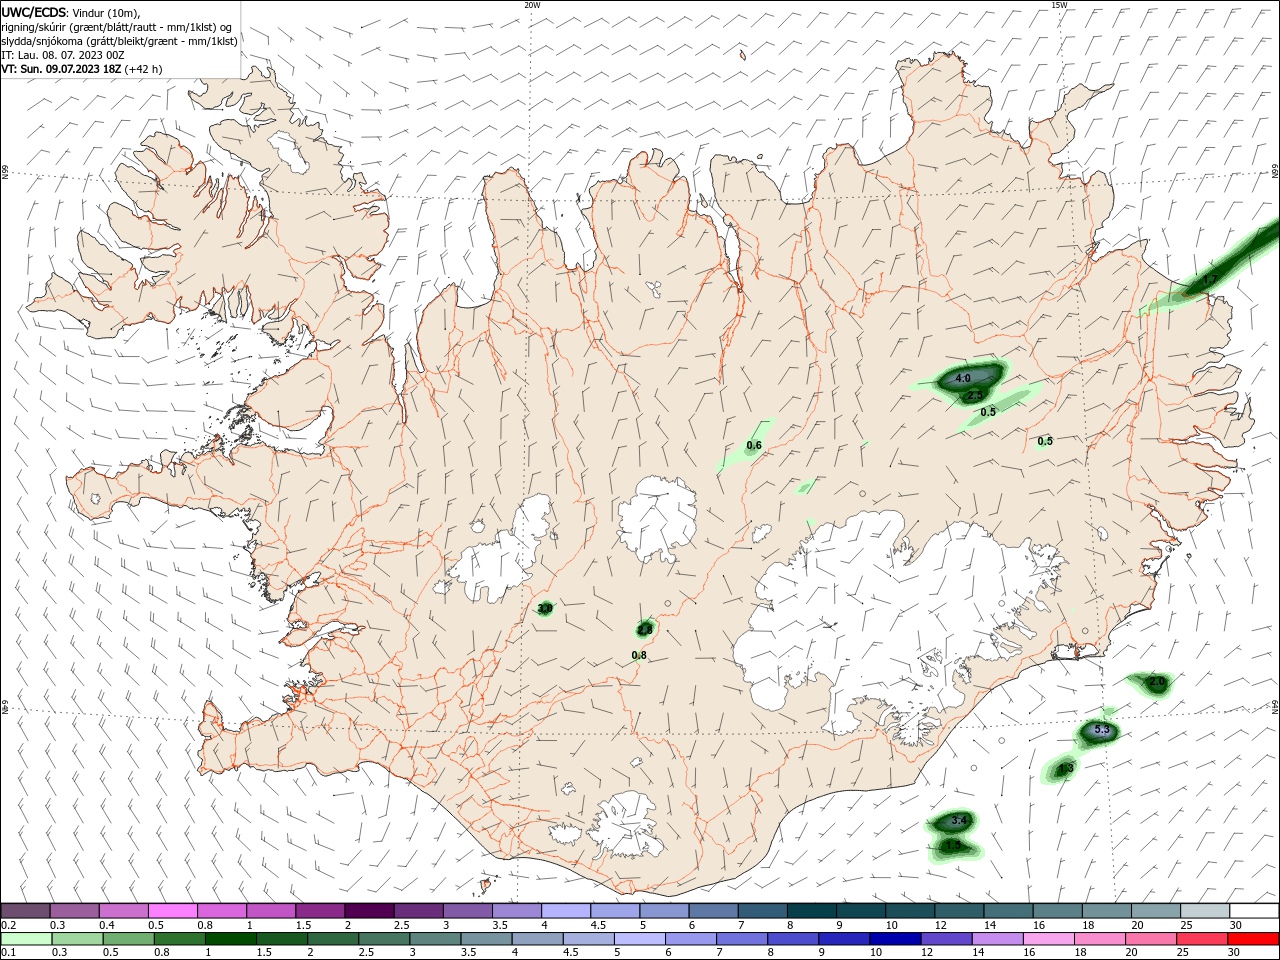Select the lilac 14 lower scale swatch
The width and height of the screenshot is (1280, 960).
click(997, 939)
